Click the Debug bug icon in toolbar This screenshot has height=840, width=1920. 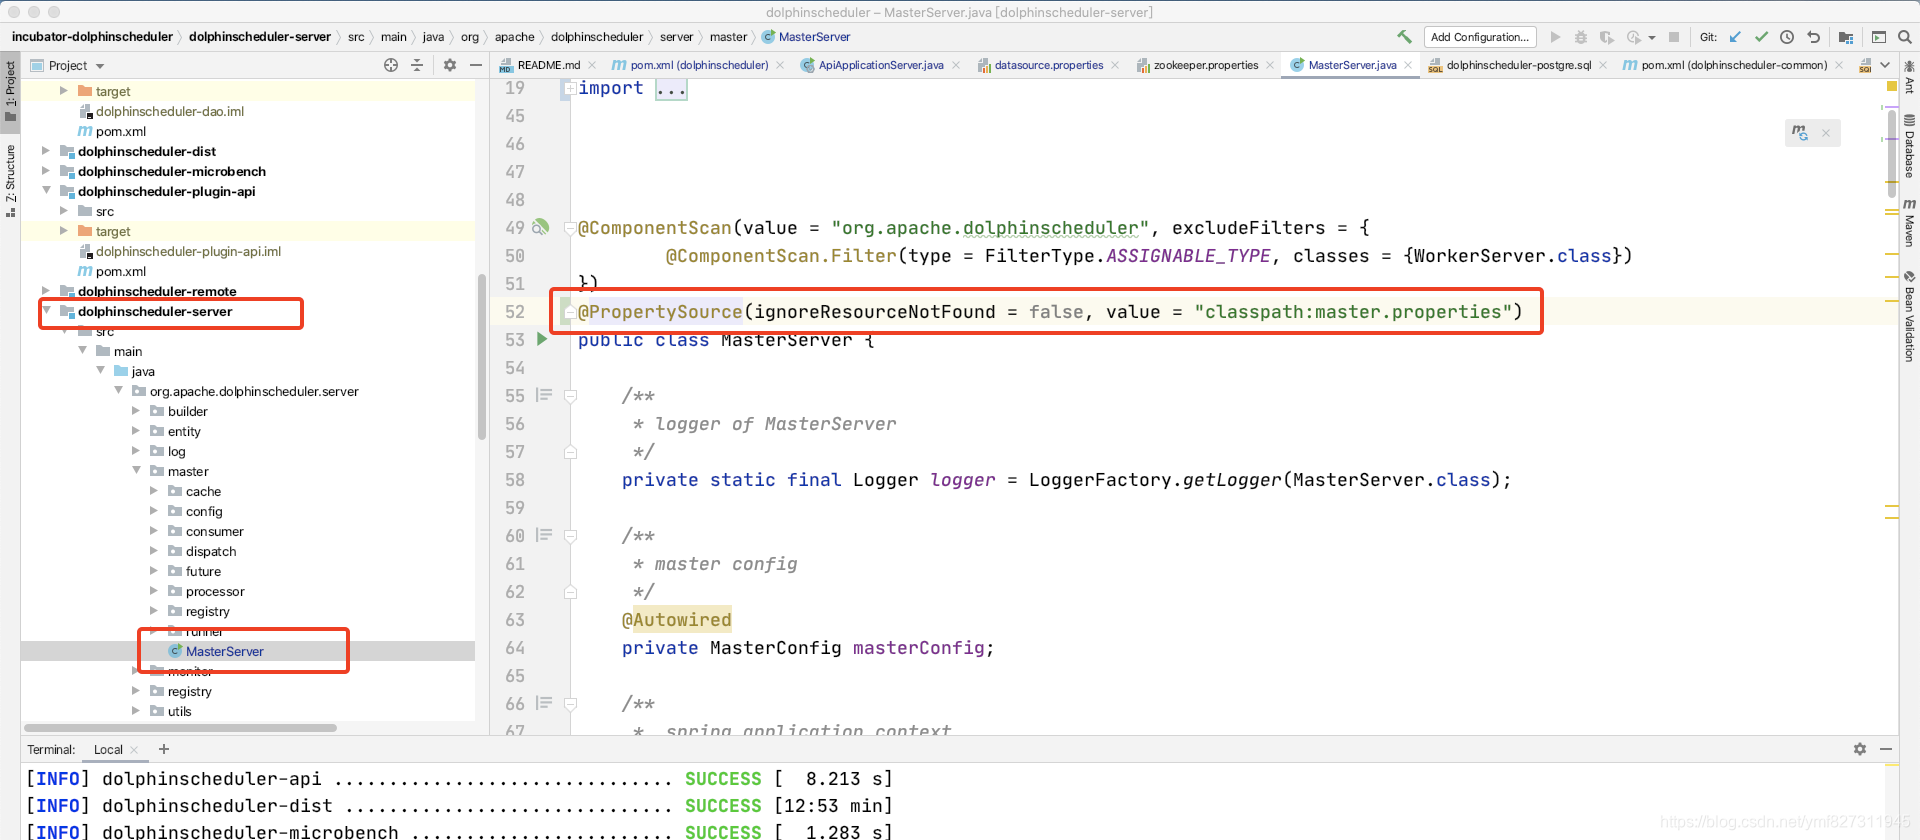1581,37
